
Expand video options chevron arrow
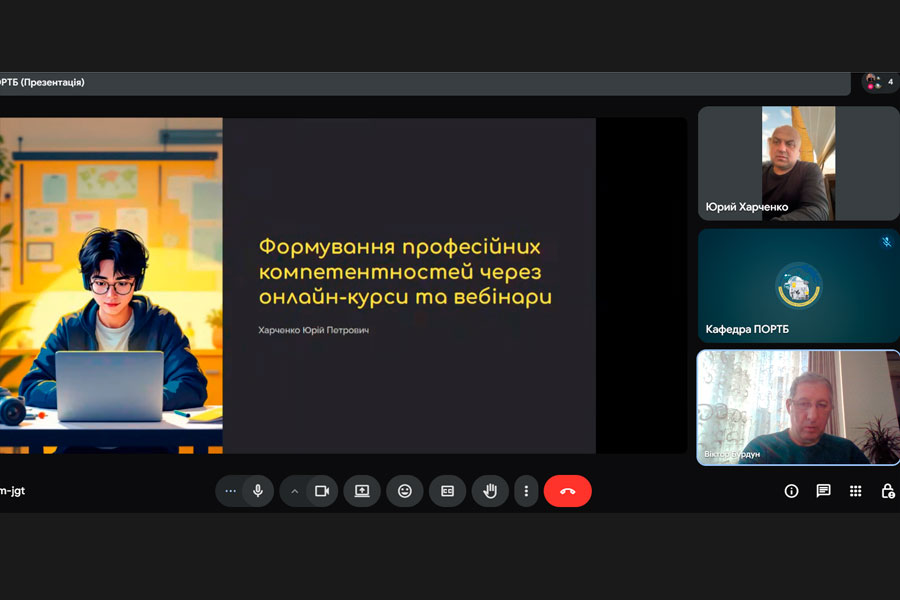point(294,491)
